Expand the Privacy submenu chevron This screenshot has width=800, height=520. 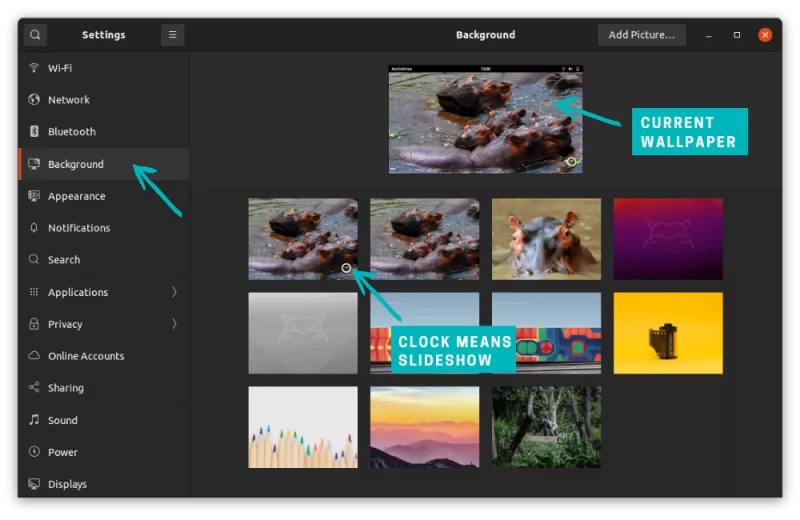(x=174, y=324)
